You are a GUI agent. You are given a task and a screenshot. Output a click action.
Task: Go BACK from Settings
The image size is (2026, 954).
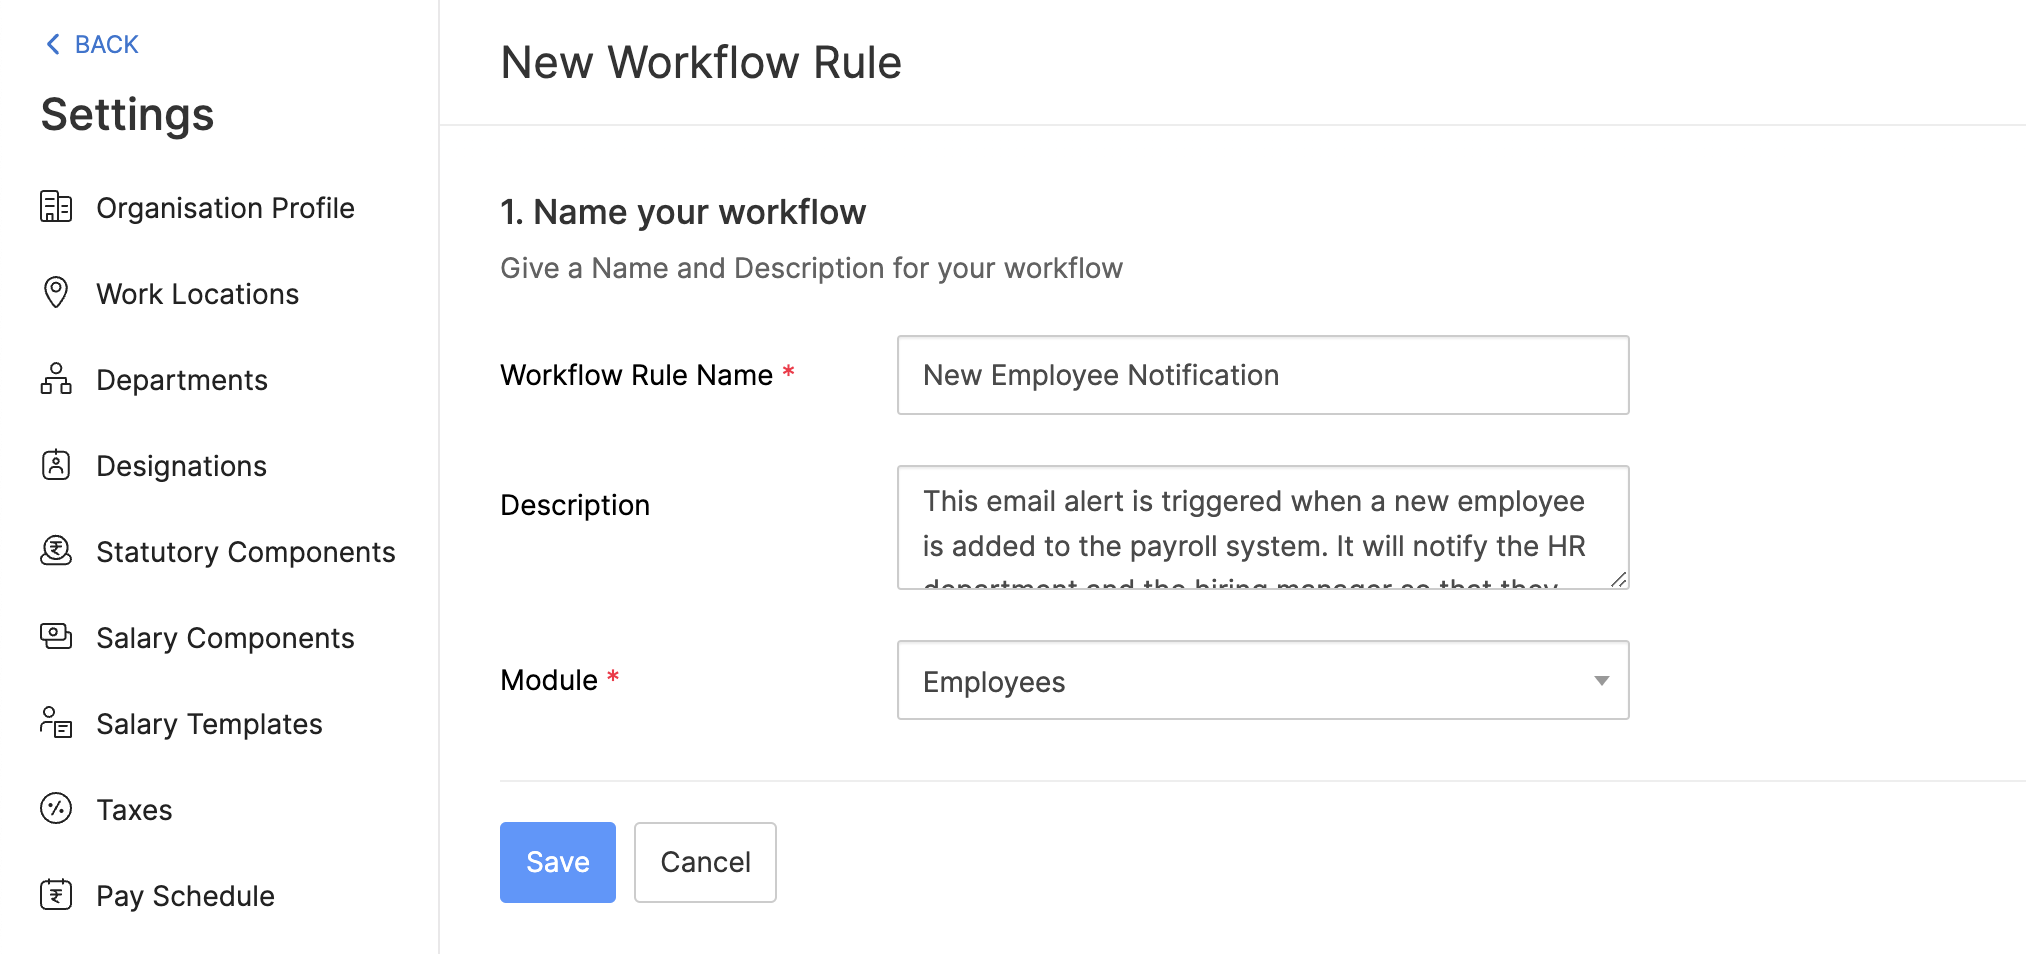coord(92,44)
